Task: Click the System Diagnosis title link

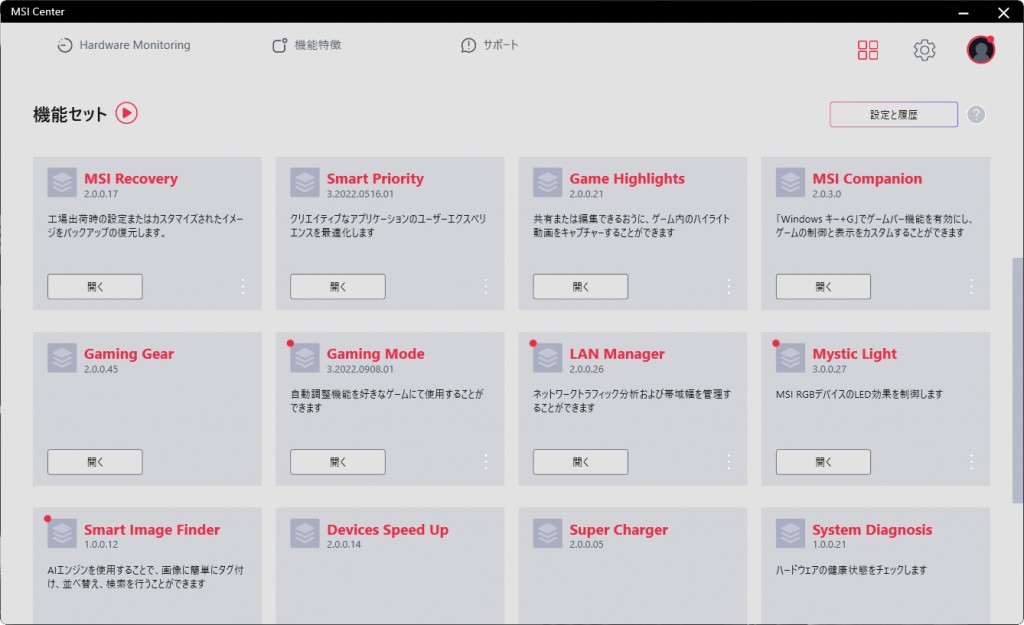Action: [871, 530]
